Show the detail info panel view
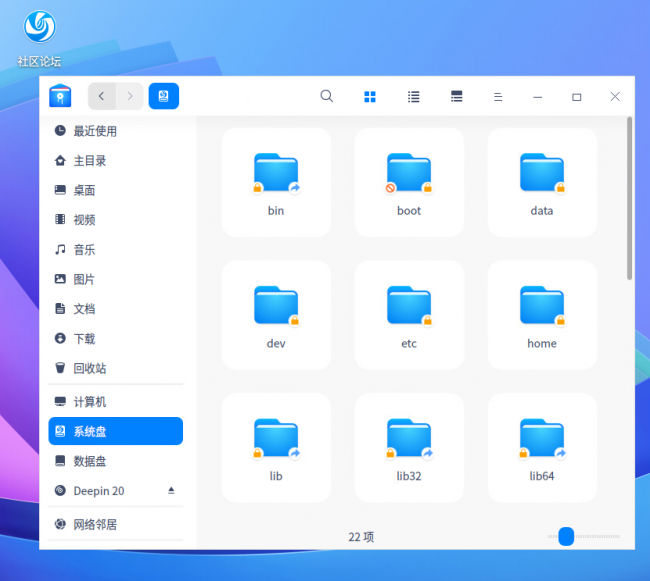The height and width of the screenshot is (581, 650). (456, 97)
